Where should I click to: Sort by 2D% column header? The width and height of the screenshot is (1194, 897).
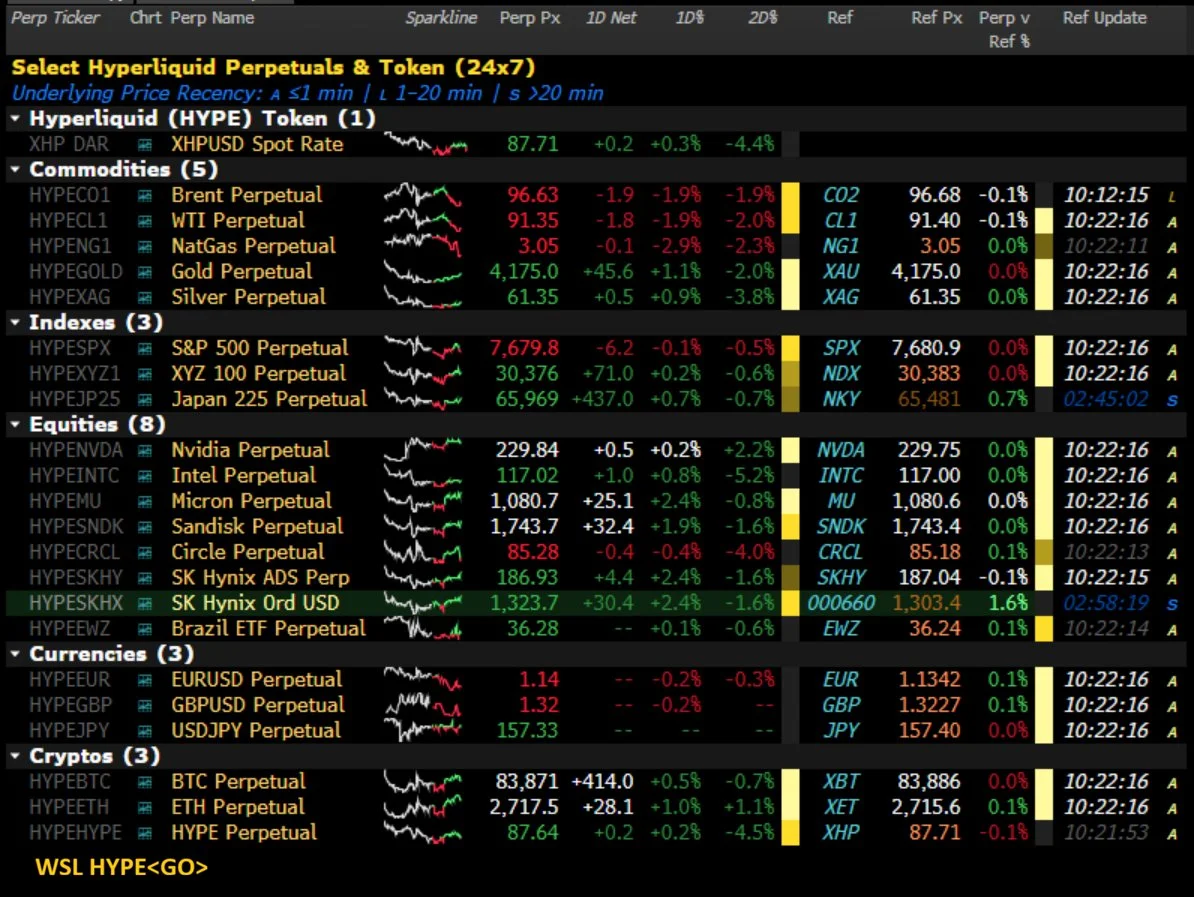762,18
